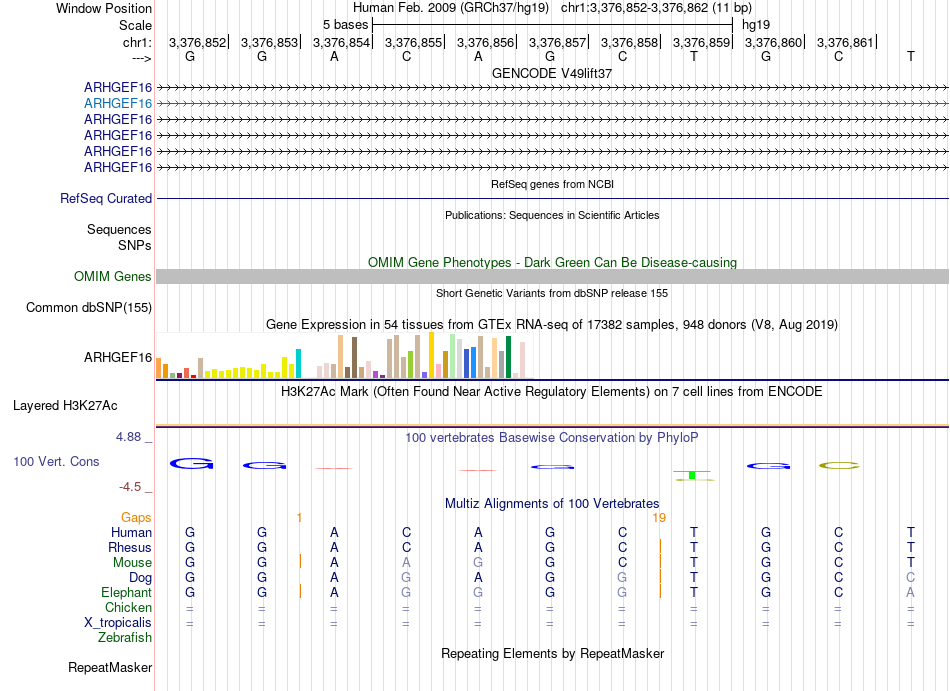Click the -4.5 PhyloP lower scale value
Image resolution: width=950 pixels, height=691 pixels.
tap(130, 487)
